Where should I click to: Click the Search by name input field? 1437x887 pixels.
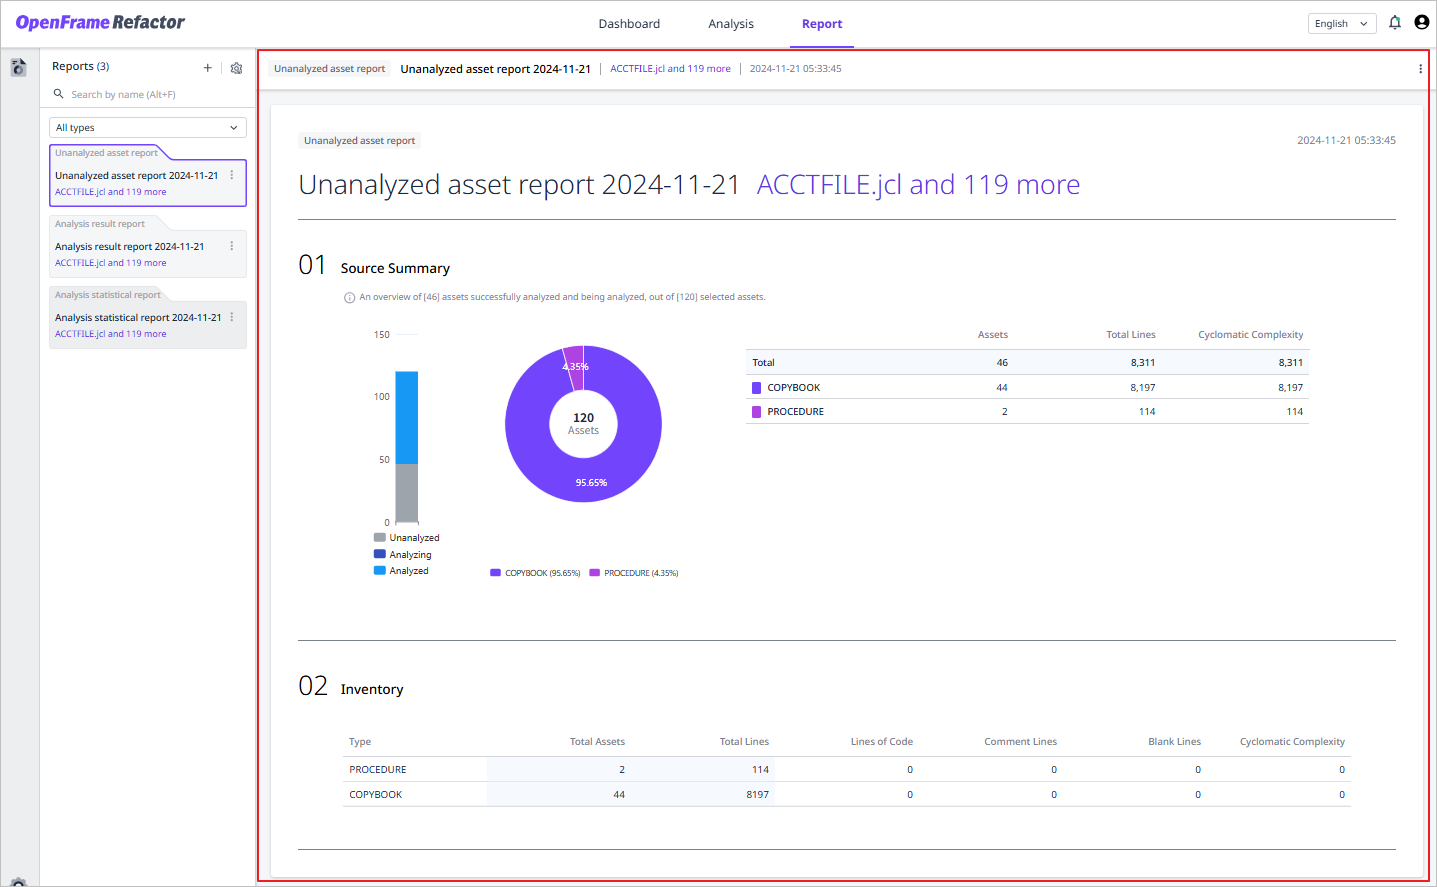point(150,95)
